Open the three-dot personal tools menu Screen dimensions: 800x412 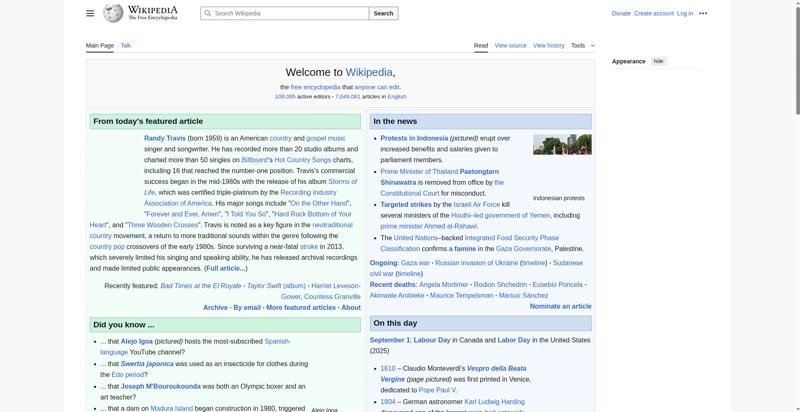(x=703, y=13)
